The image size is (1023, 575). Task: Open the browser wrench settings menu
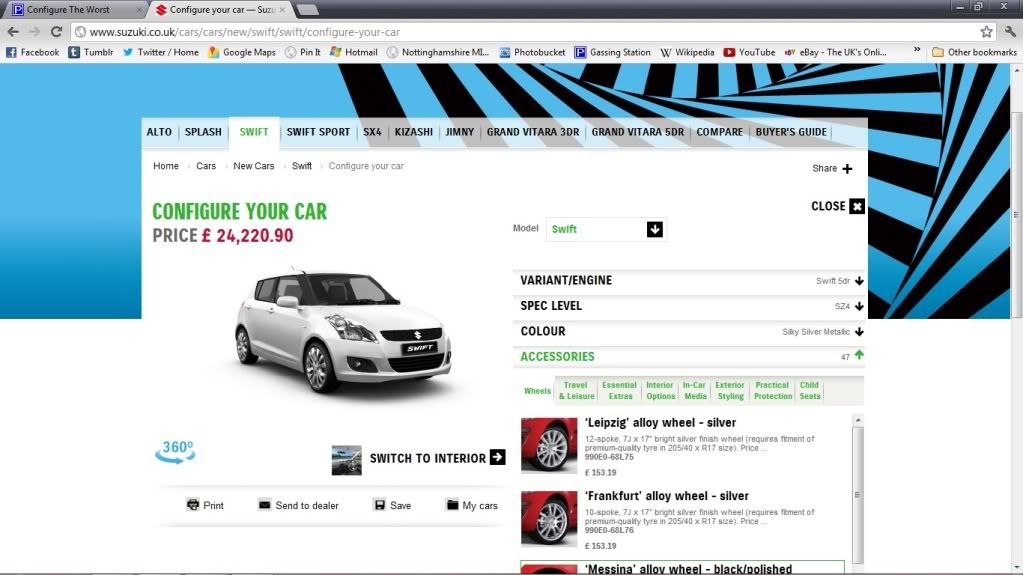(1010, 31)
